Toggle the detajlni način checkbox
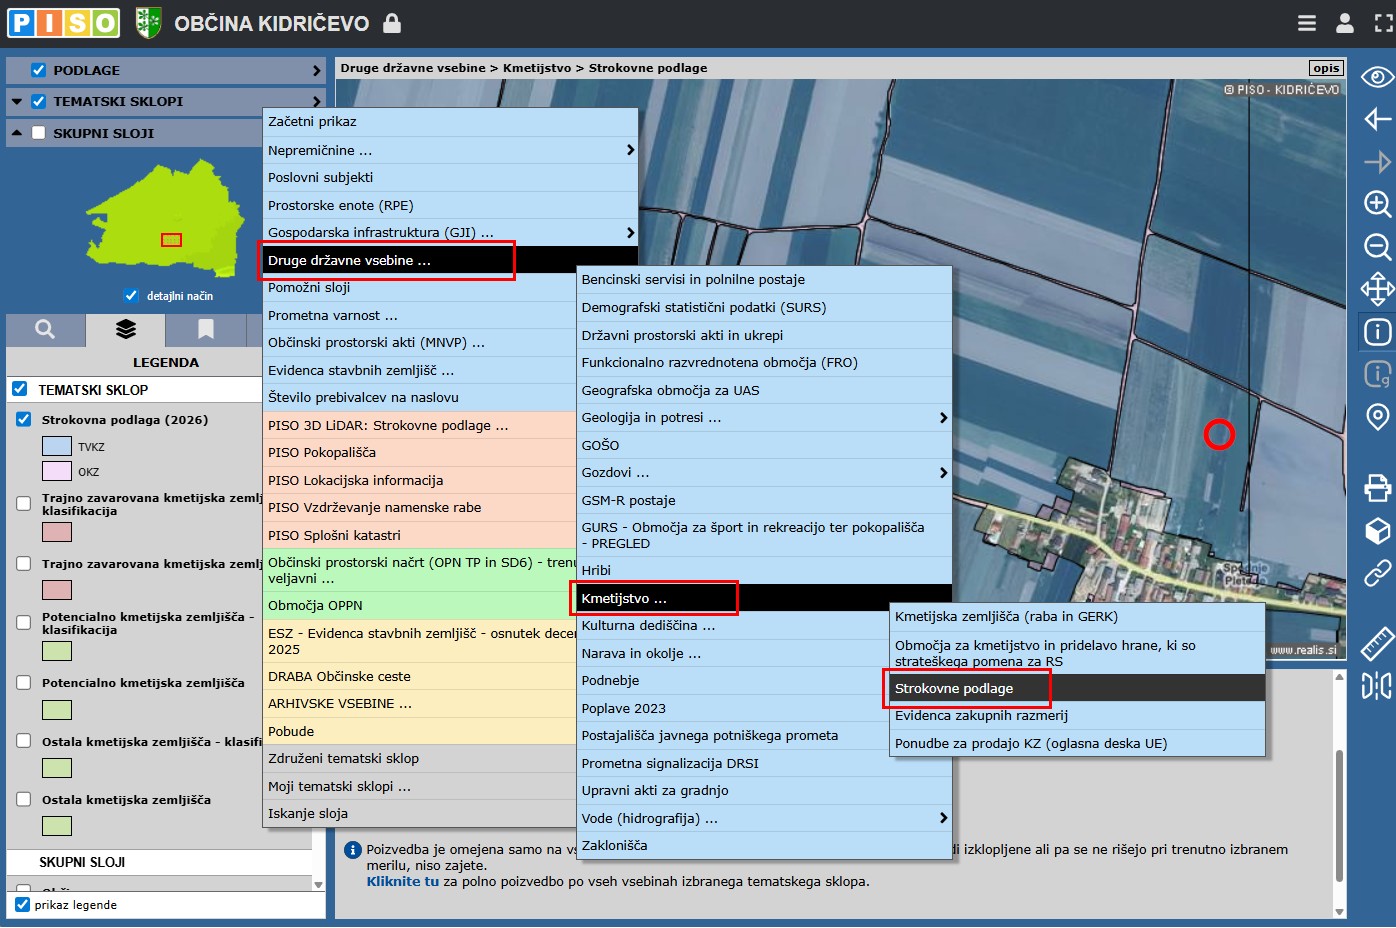Screen dimensions: 1396x928 pyautogui.click(x=131, y=296)
